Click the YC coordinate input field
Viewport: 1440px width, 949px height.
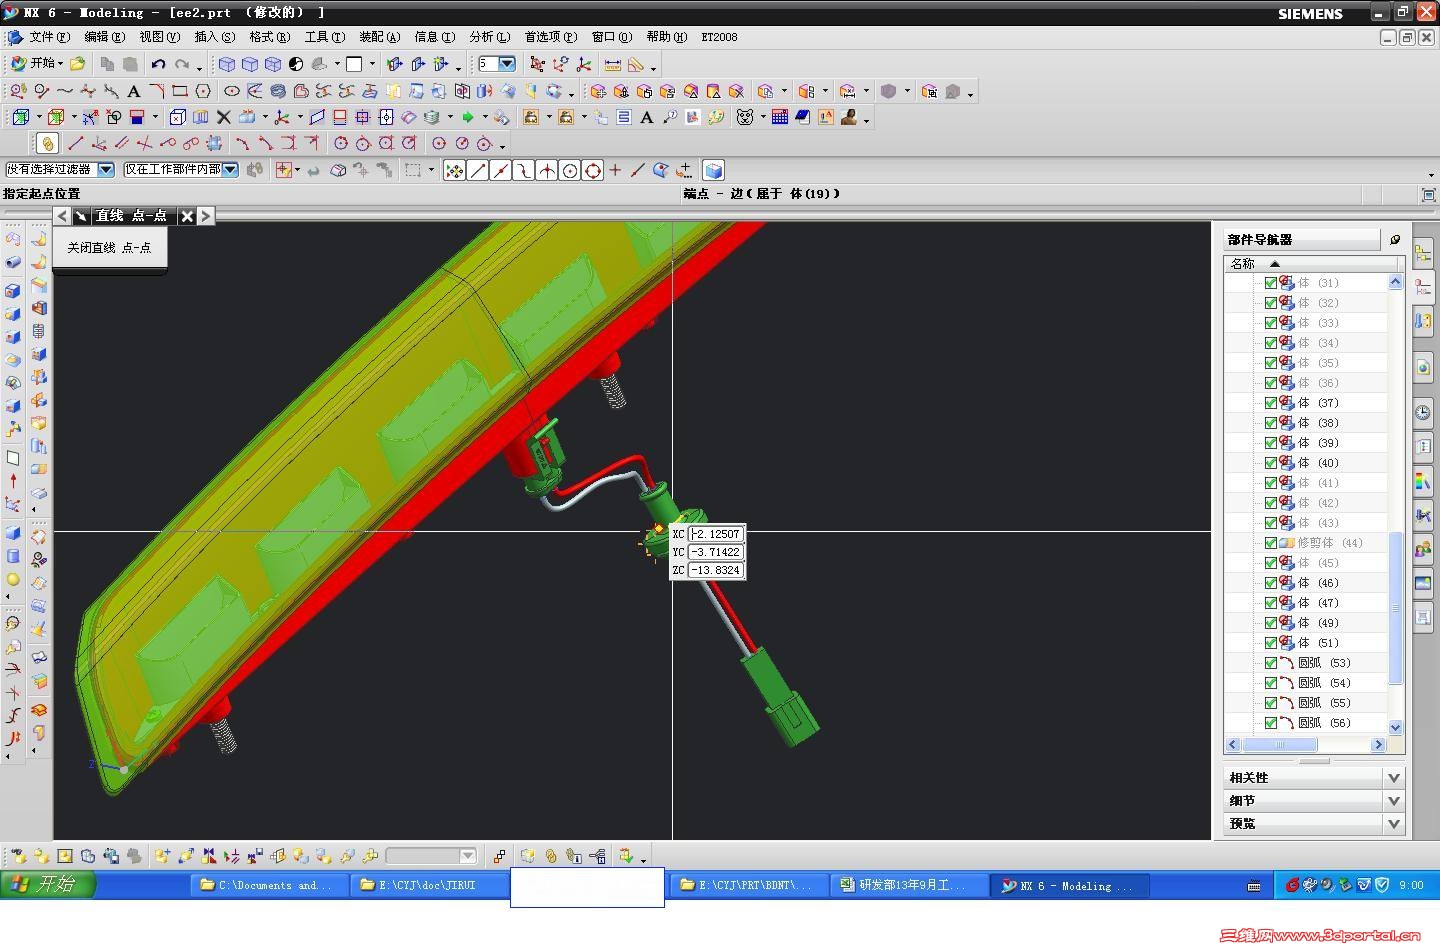[x=716, y=552]
